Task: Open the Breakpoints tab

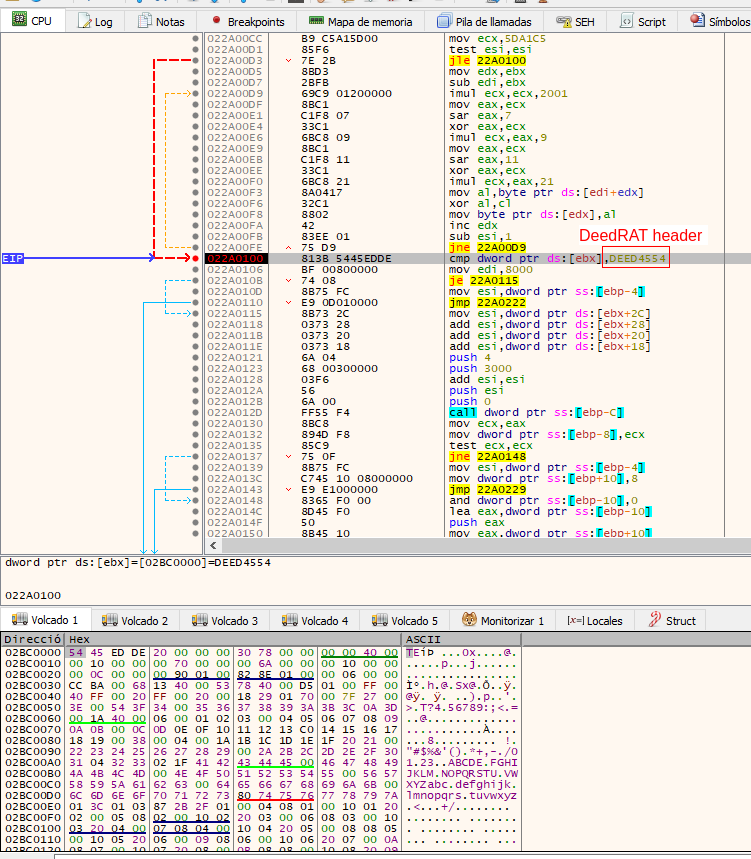Action: pos(249,21)
